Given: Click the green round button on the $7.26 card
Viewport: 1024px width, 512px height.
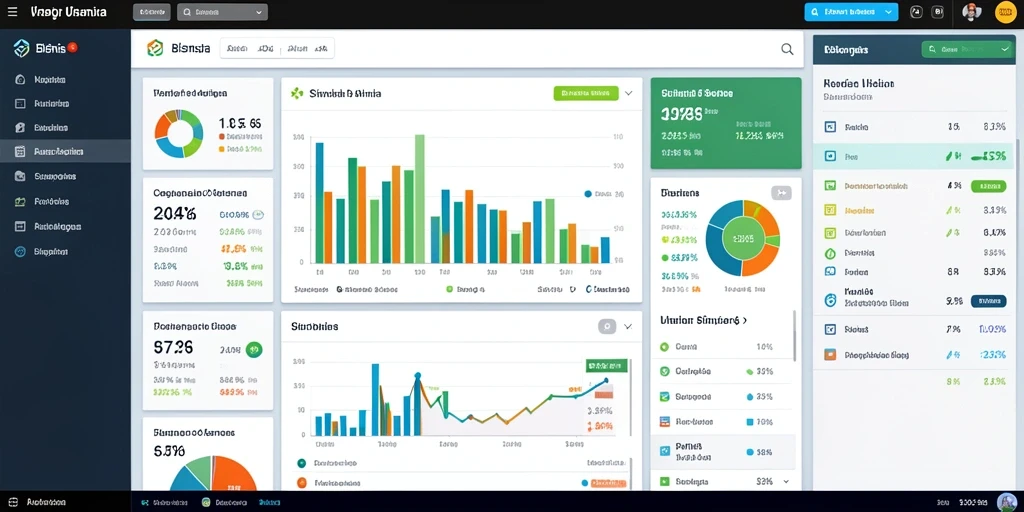Looking at the screenshot, I should click(254, 349).
